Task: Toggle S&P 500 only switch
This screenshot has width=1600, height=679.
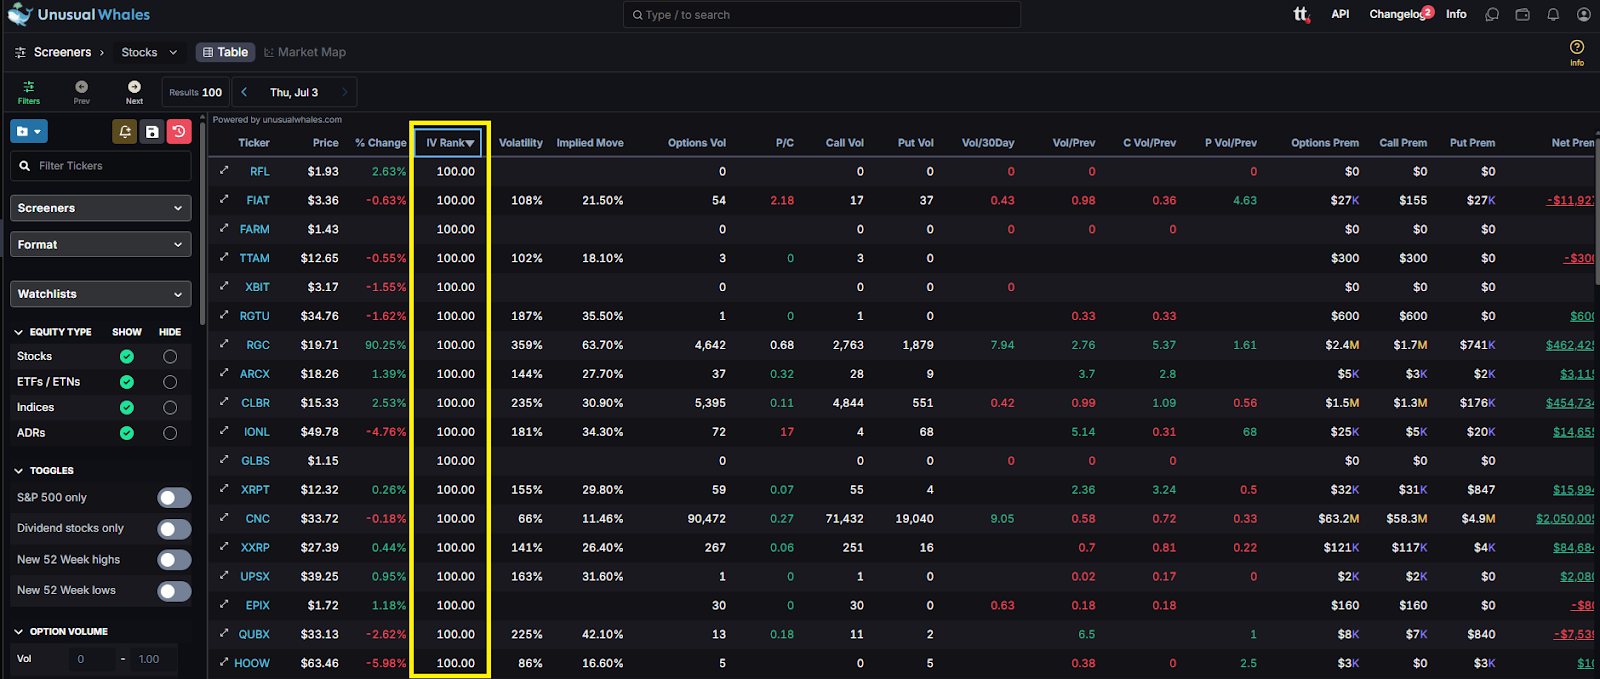Action: [174, 498]
